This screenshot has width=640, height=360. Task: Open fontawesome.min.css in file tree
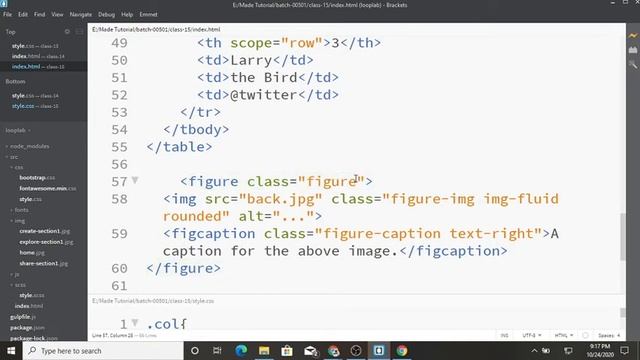click(x=48, y=189)
